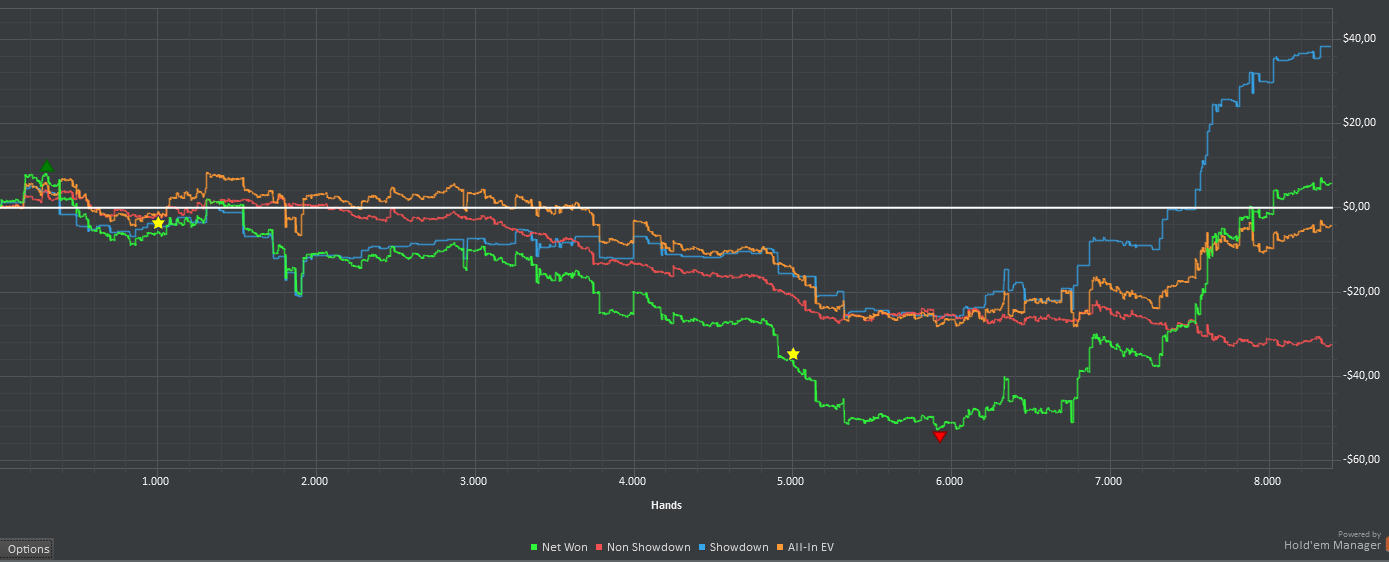Toggle the Net Won series label
The width and height of the screenshot is (1389, 562).
tap(564, 547)
